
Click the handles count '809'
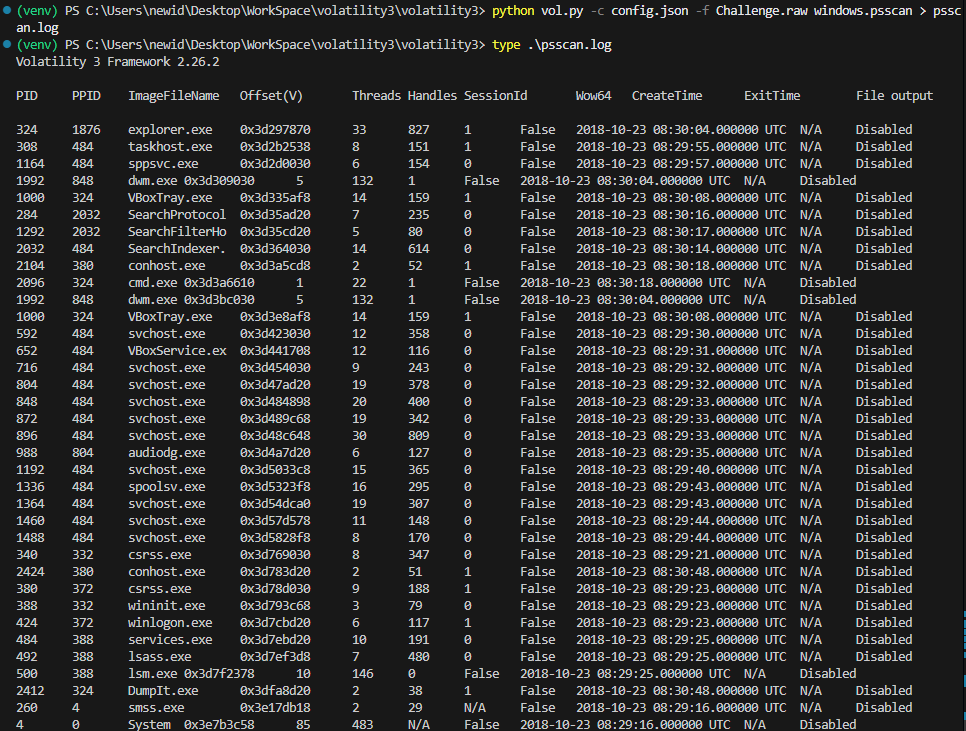pos(418,435)
